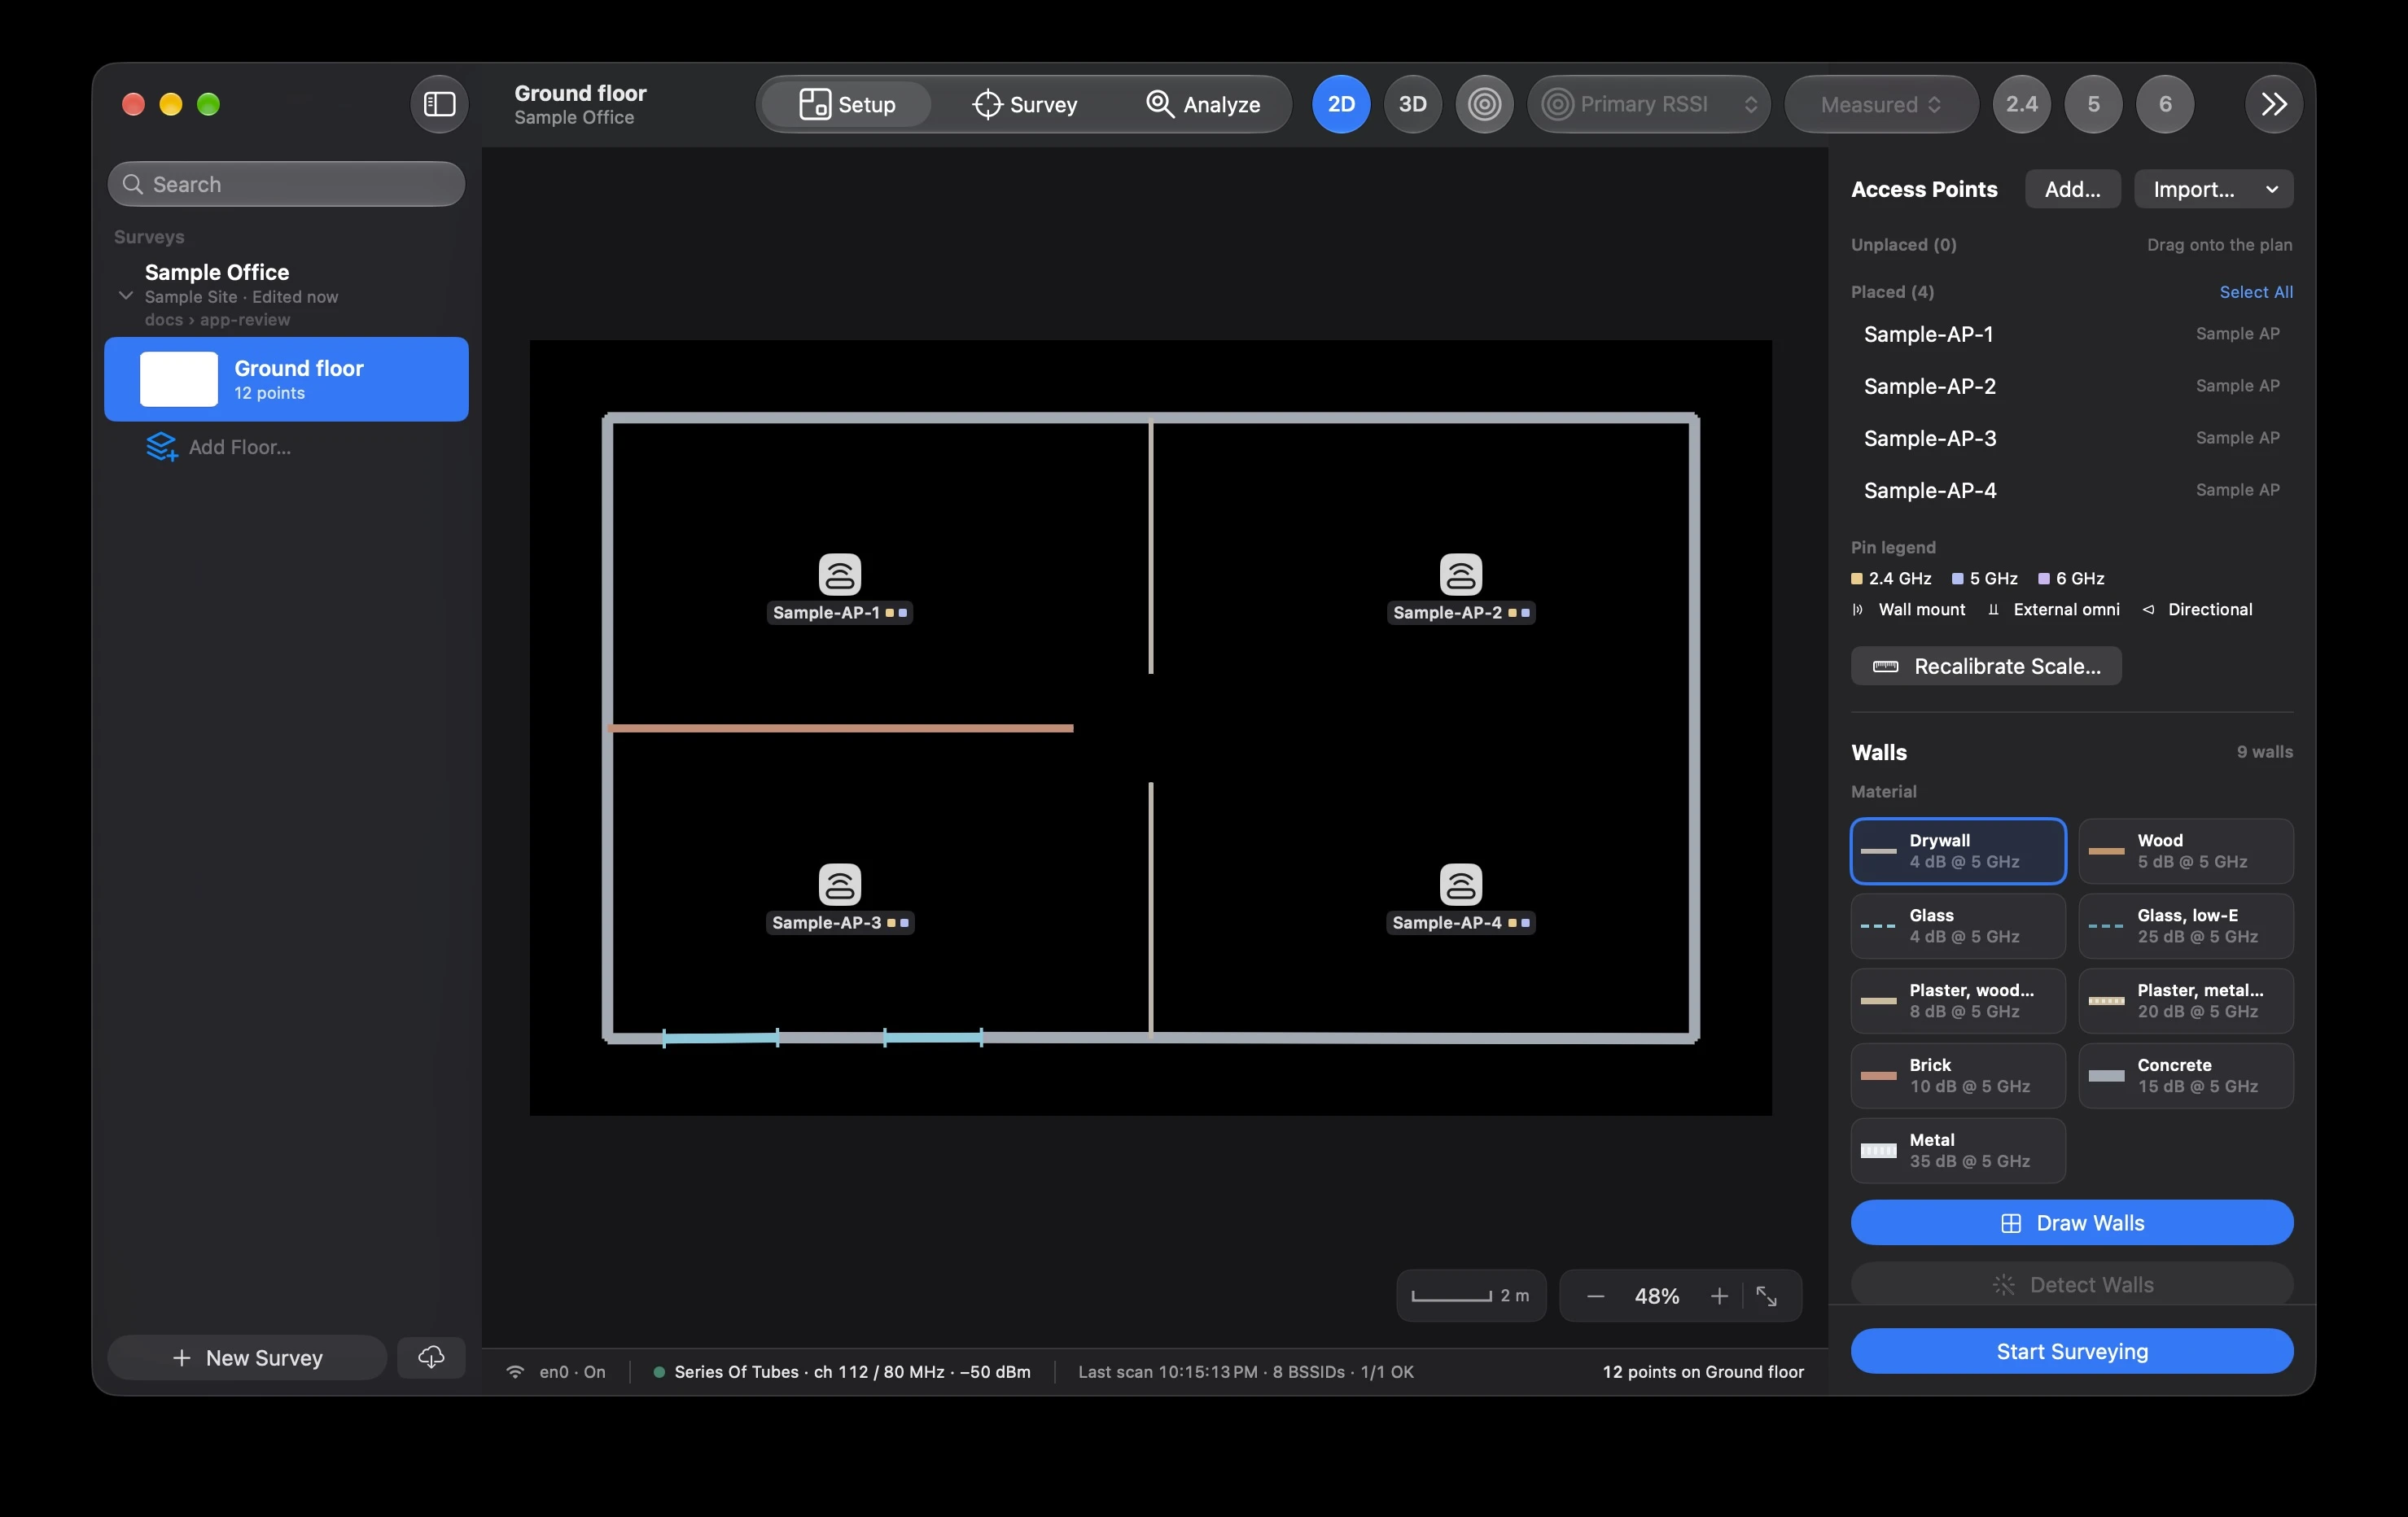
Task: Collapse the Sample Office survey chevron
Action: [x=126, y=296]
